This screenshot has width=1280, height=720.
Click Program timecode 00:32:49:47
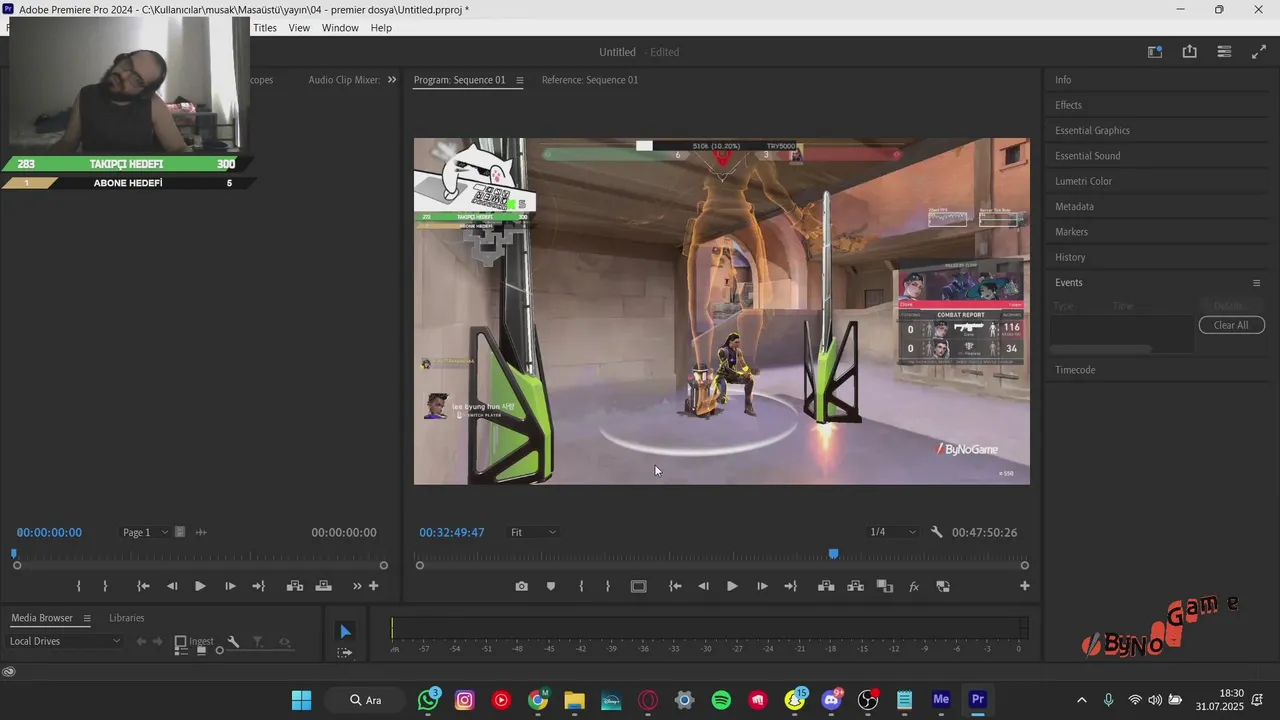tap(452, 532)
